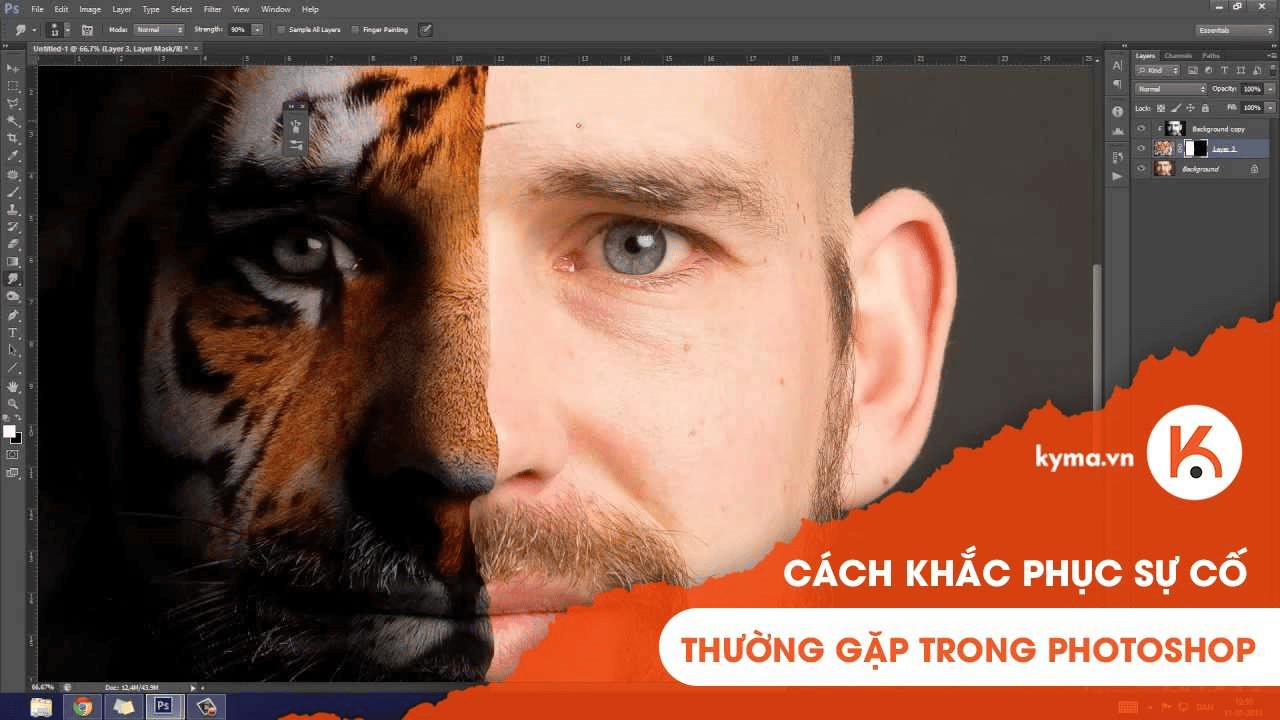Image resolution: width=1280 pixels, height=720 pixels.
Task: Hide the Background copy layer
Action: pos(1141,128)
